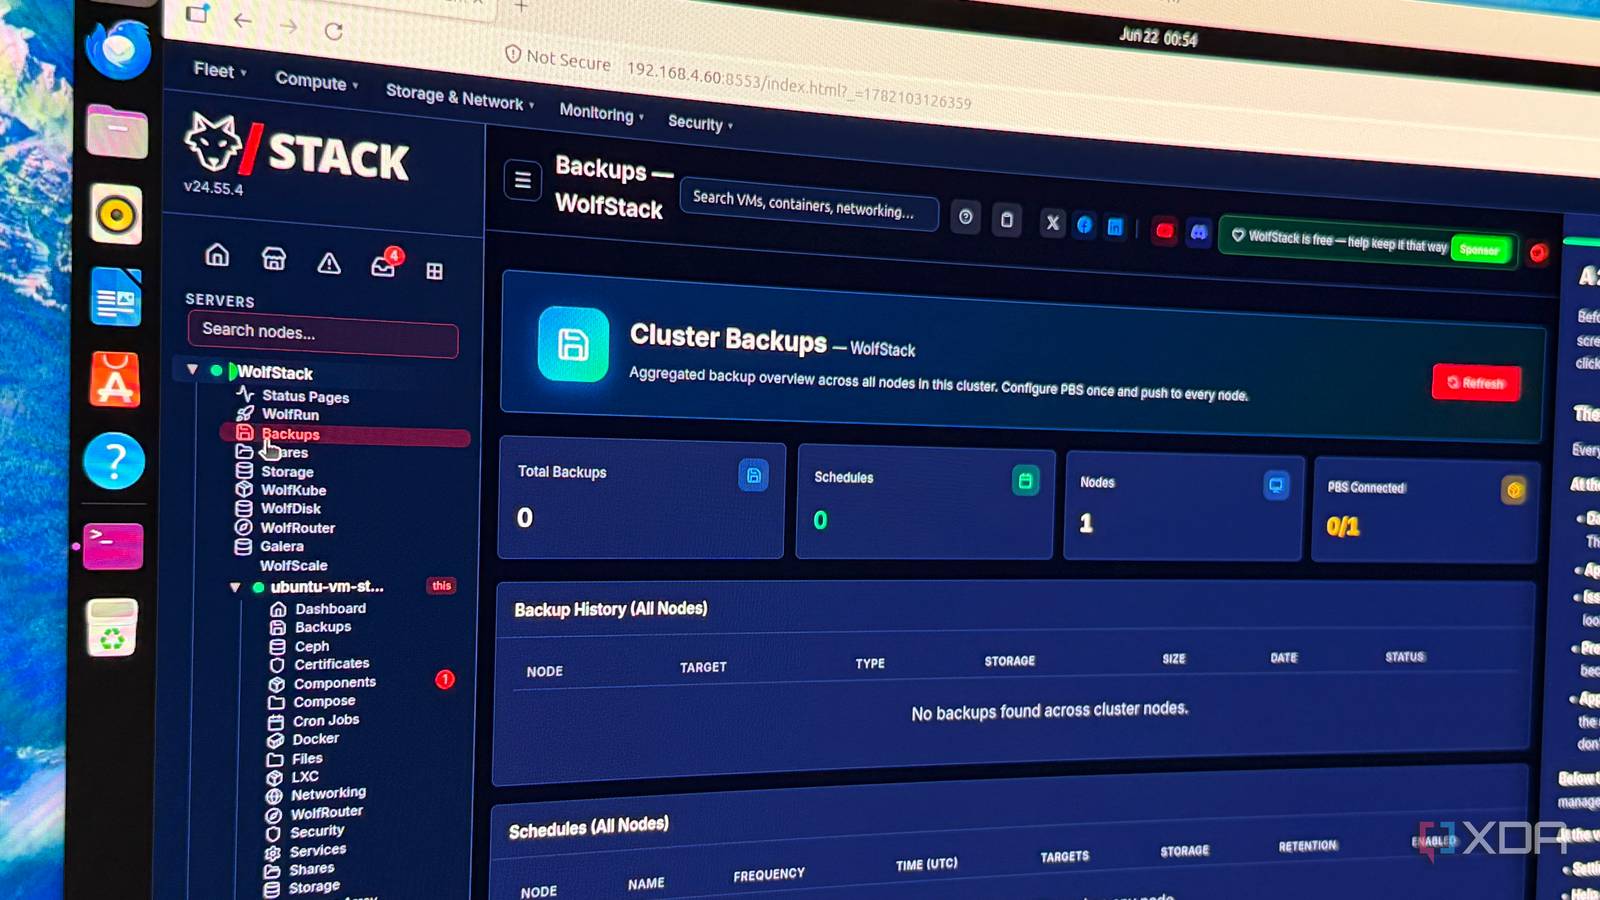Viewport: 1600px width, 900px height.
Task: Open Rhythmbox from the dock
Action: (116, 214)
